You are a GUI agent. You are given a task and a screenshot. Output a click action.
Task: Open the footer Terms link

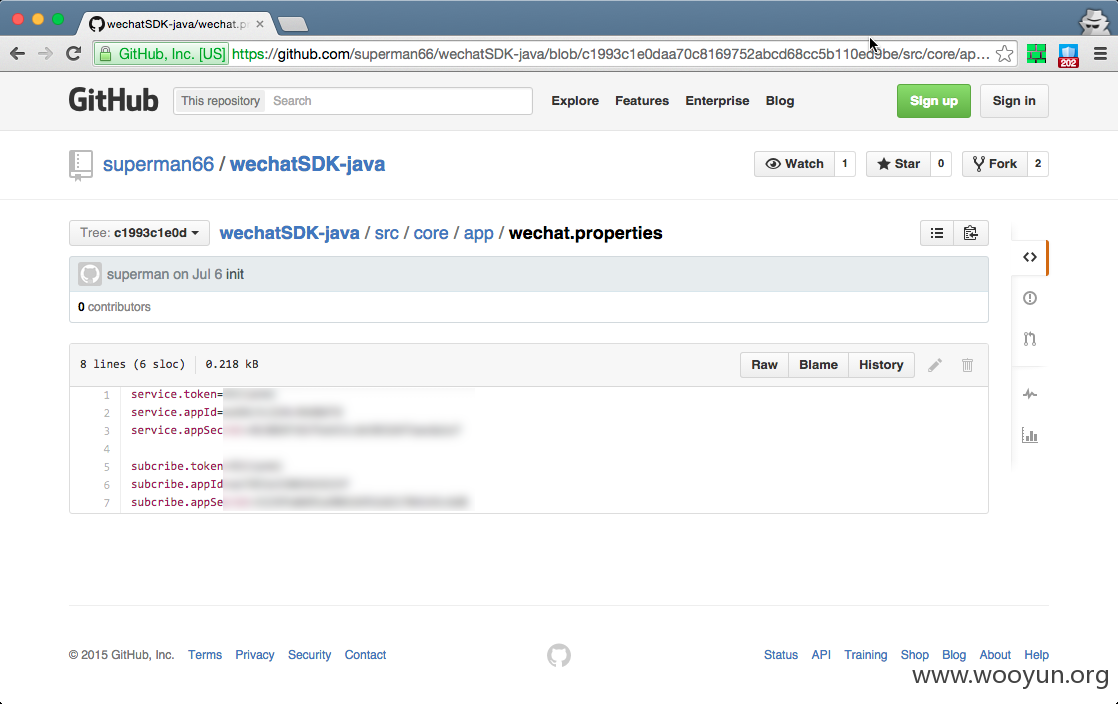click(x=205, y=655)
